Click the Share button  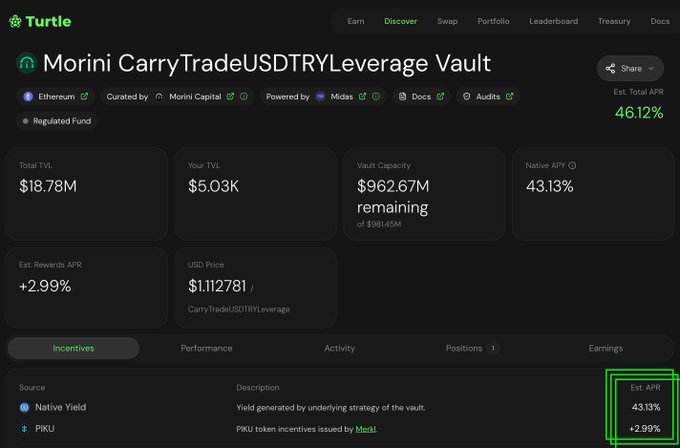coord(630,69)
